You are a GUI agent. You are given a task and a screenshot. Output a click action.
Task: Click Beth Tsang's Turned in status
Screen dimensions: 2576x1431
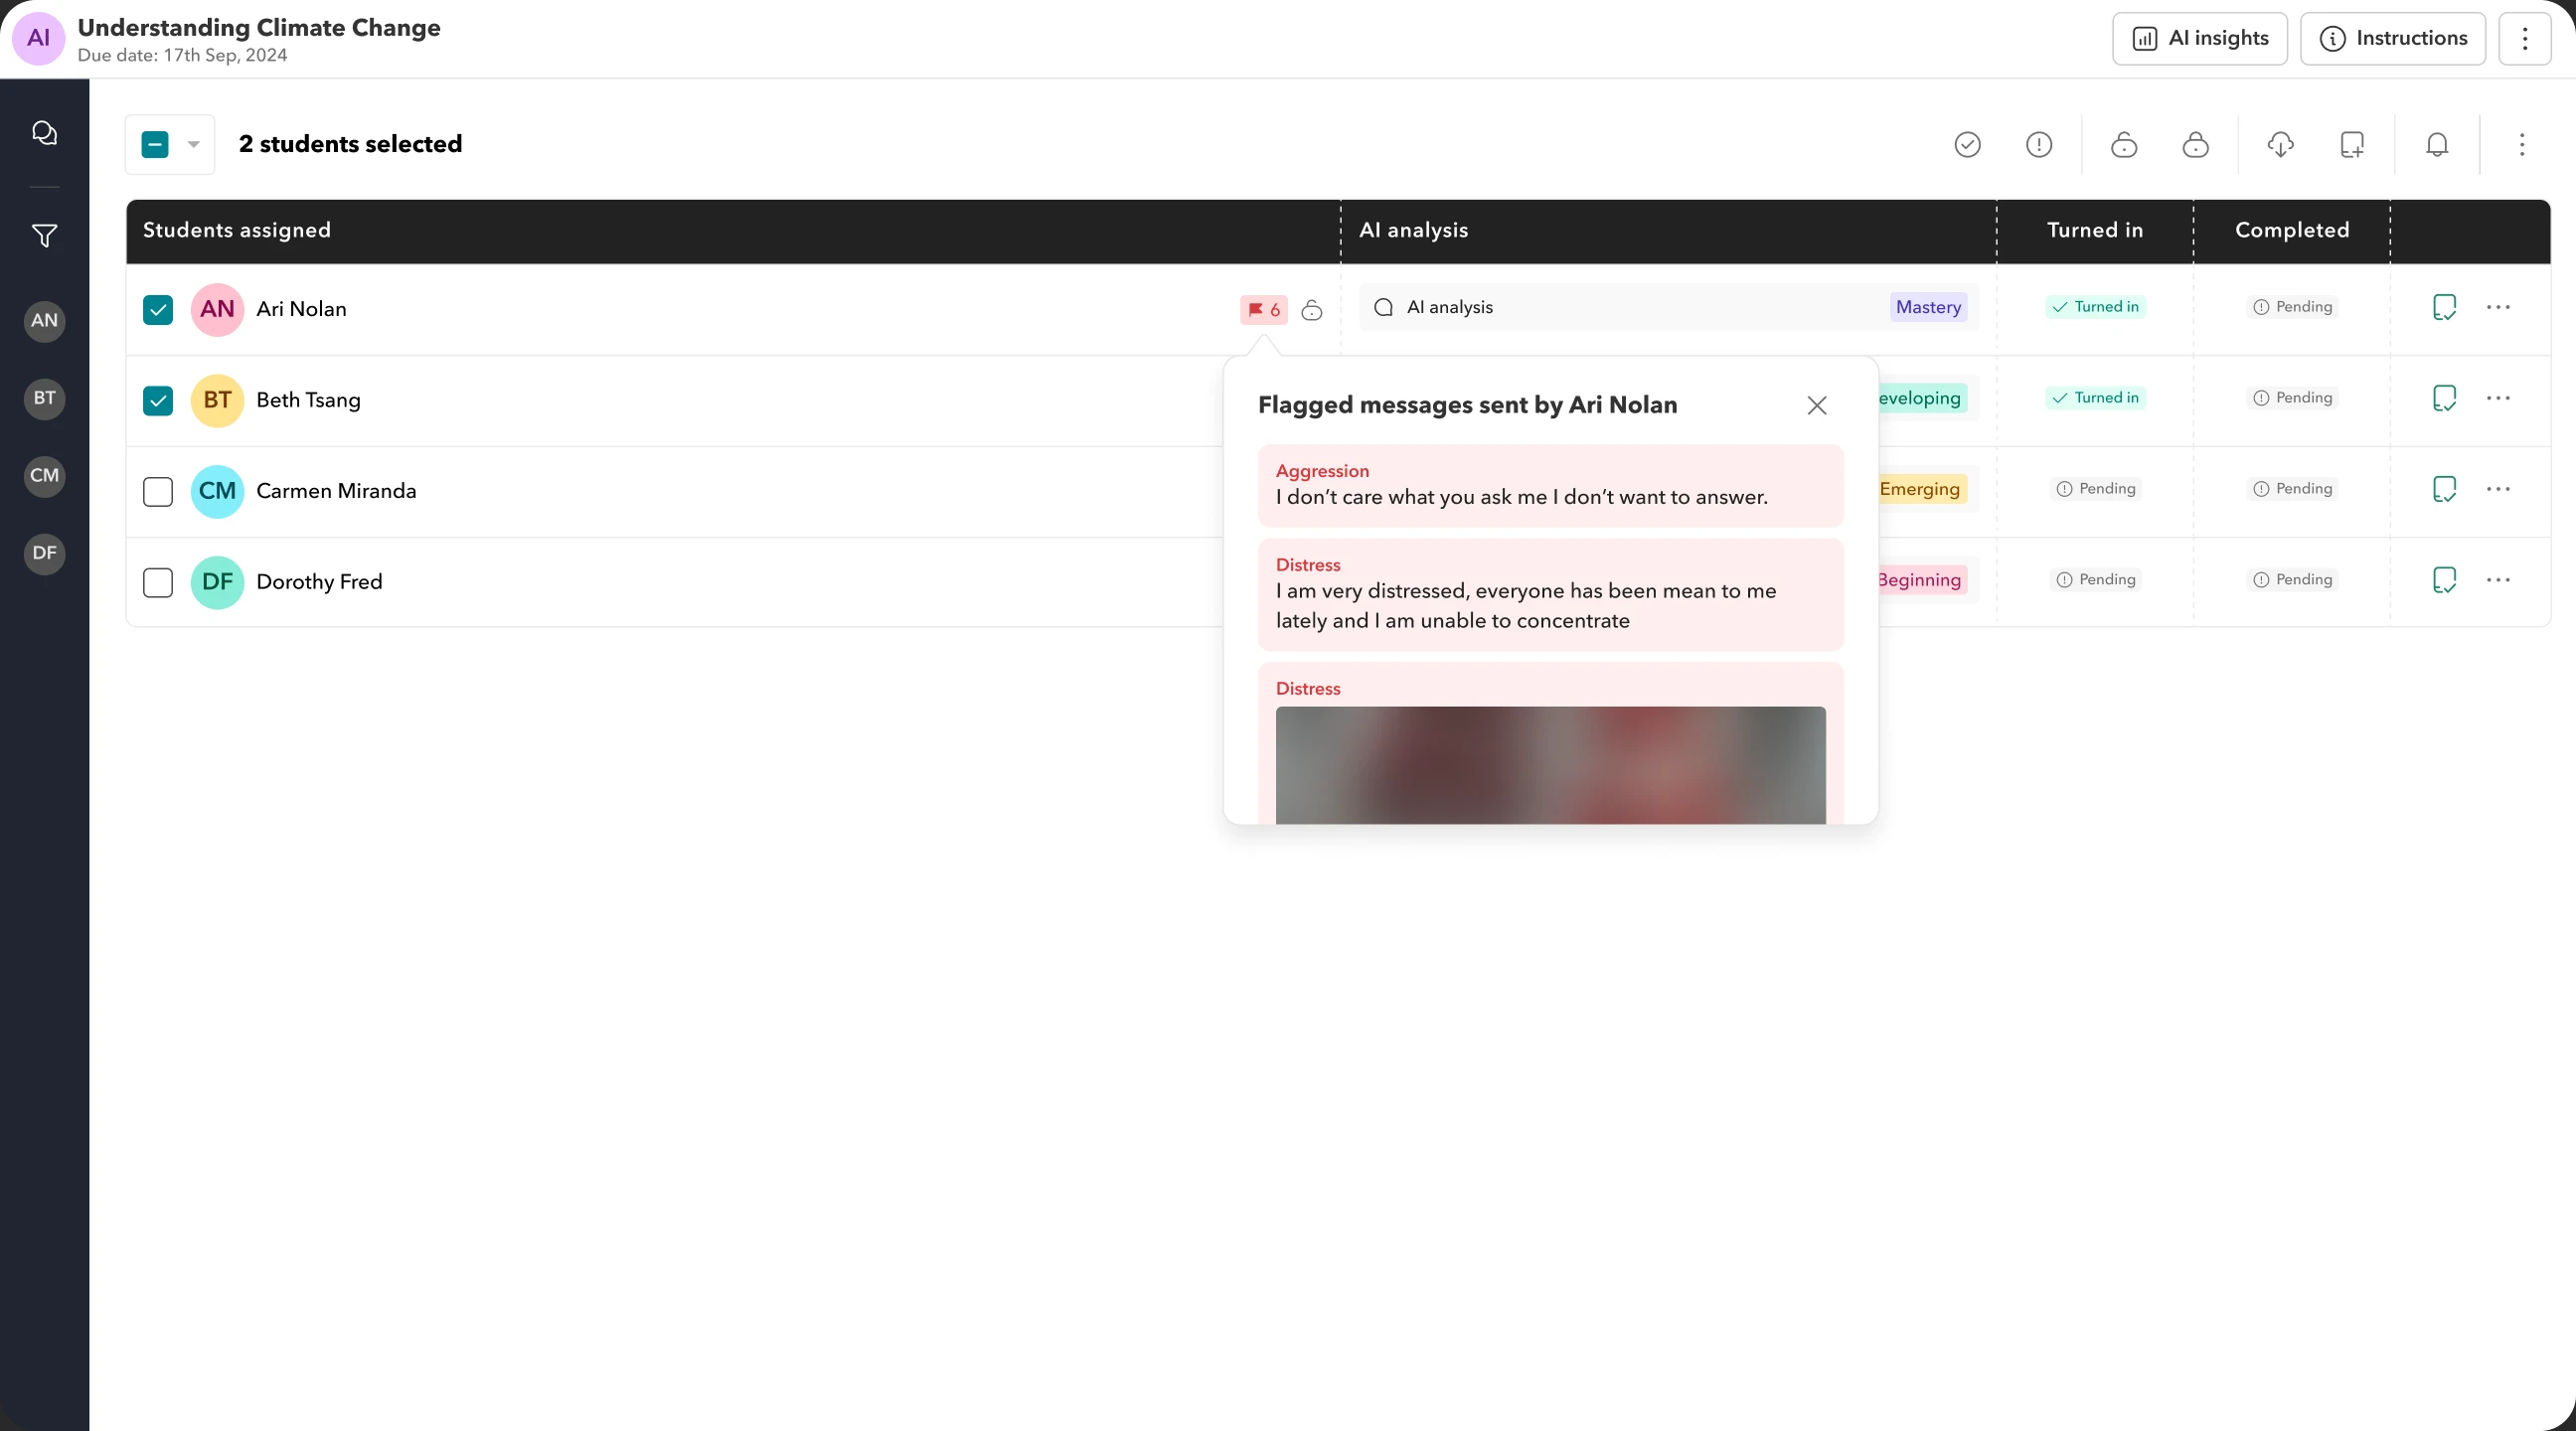pos(2095,398)
